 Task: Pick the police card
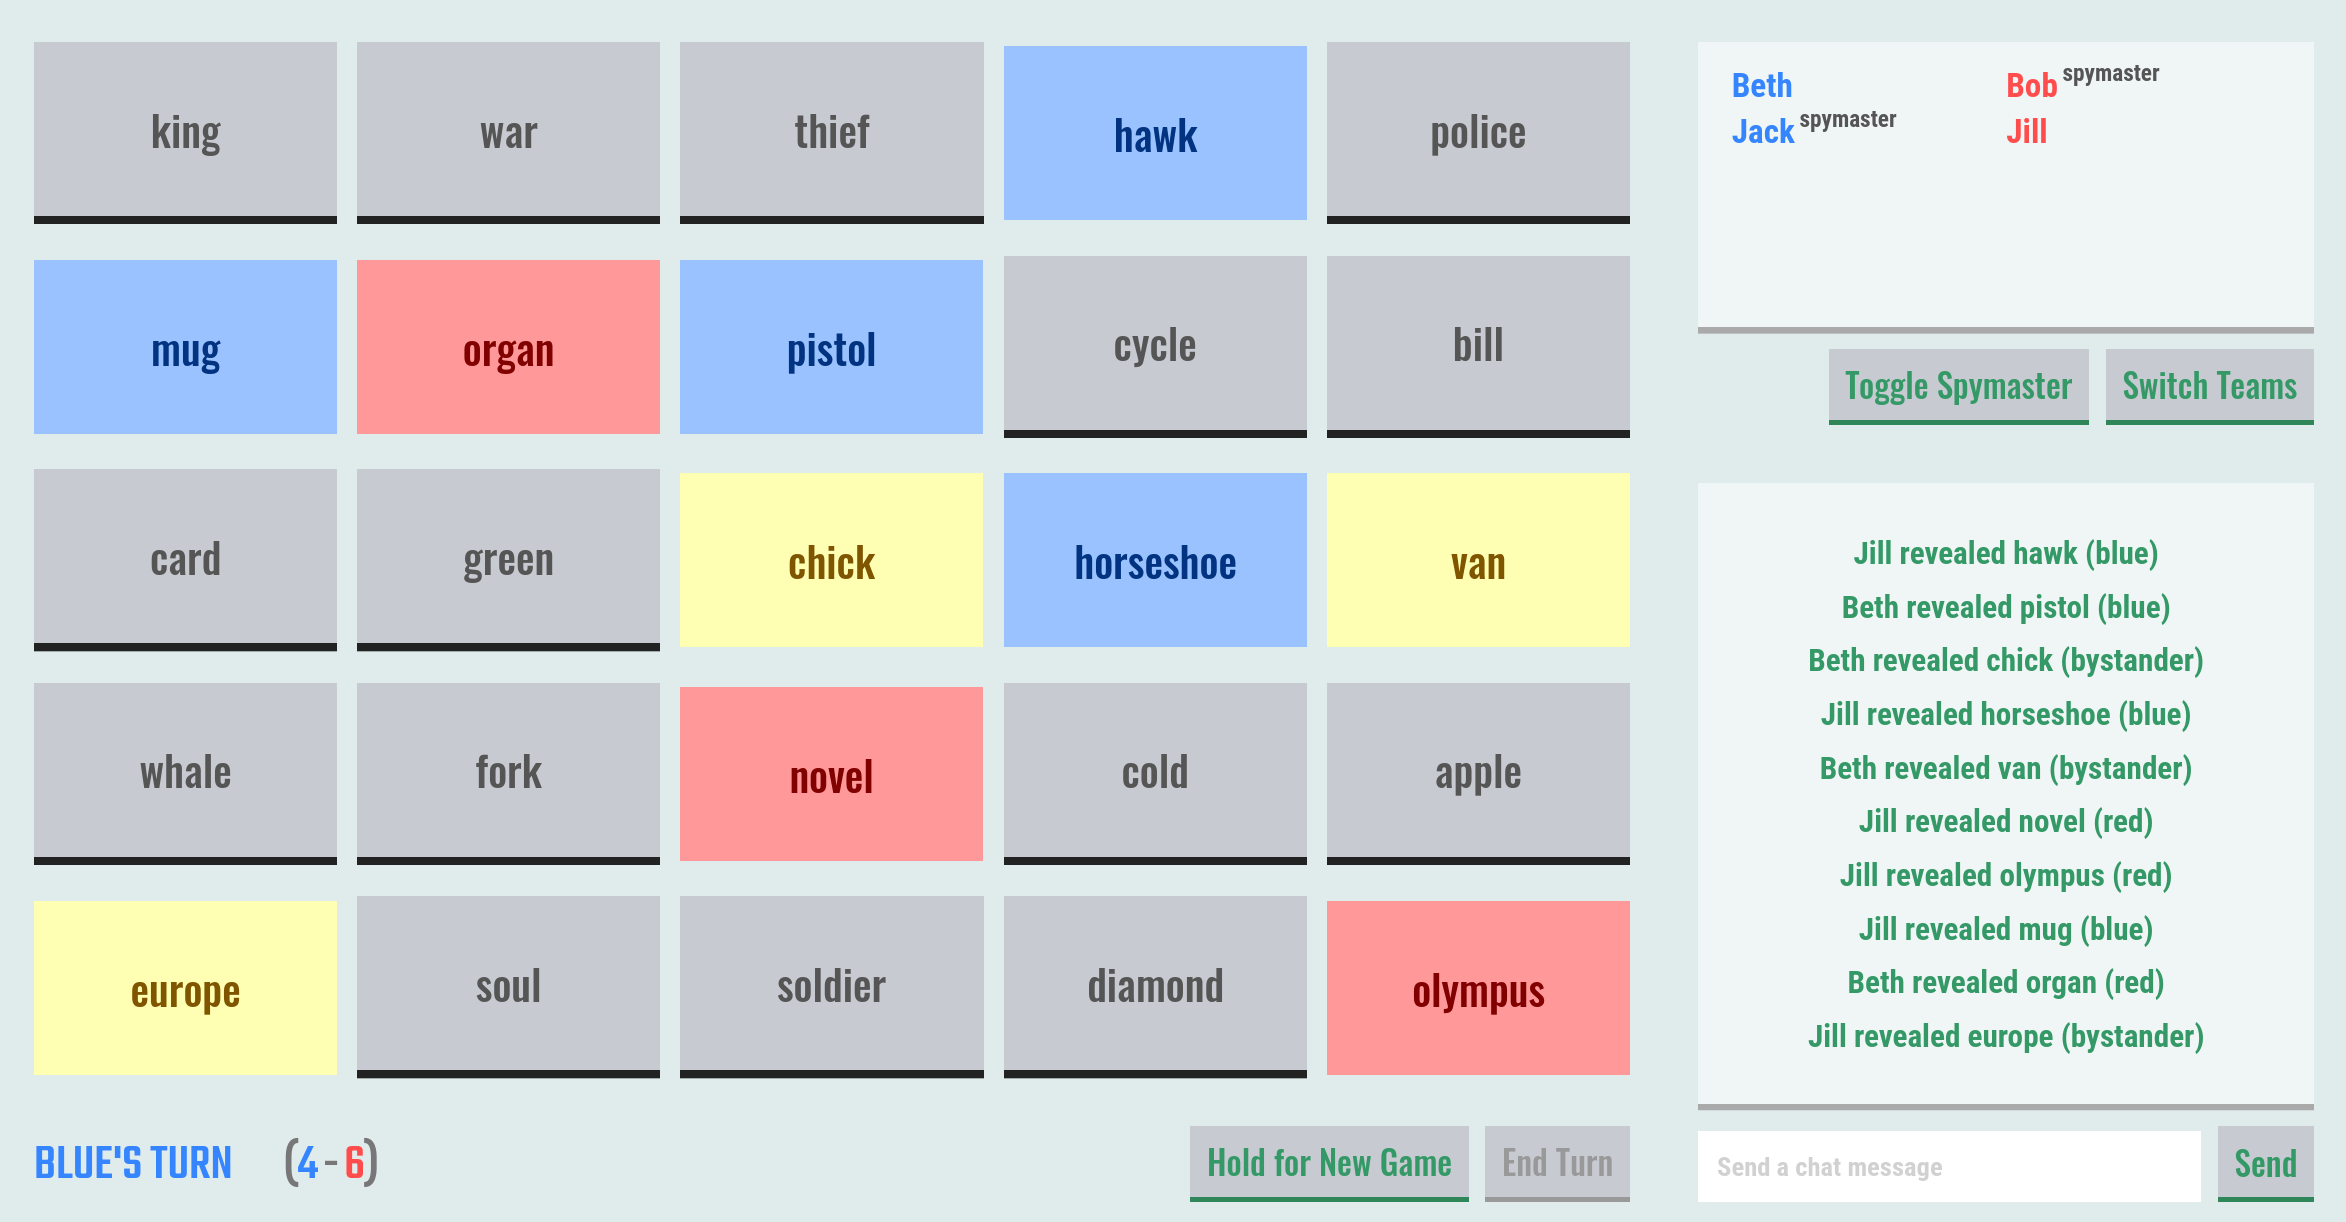click(x=1478, y=132)
